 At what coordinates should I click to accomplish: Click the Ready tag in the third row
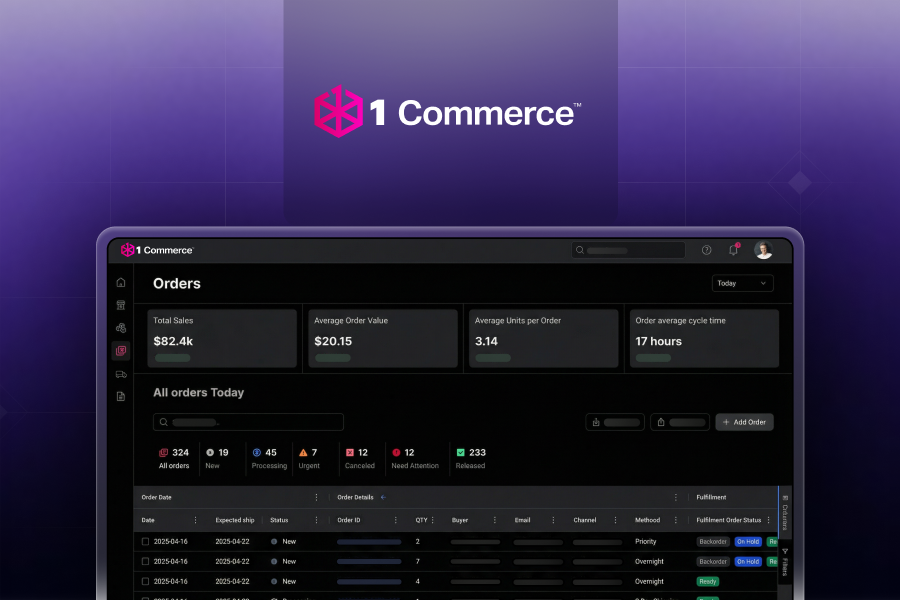click(x=708, y=582)
